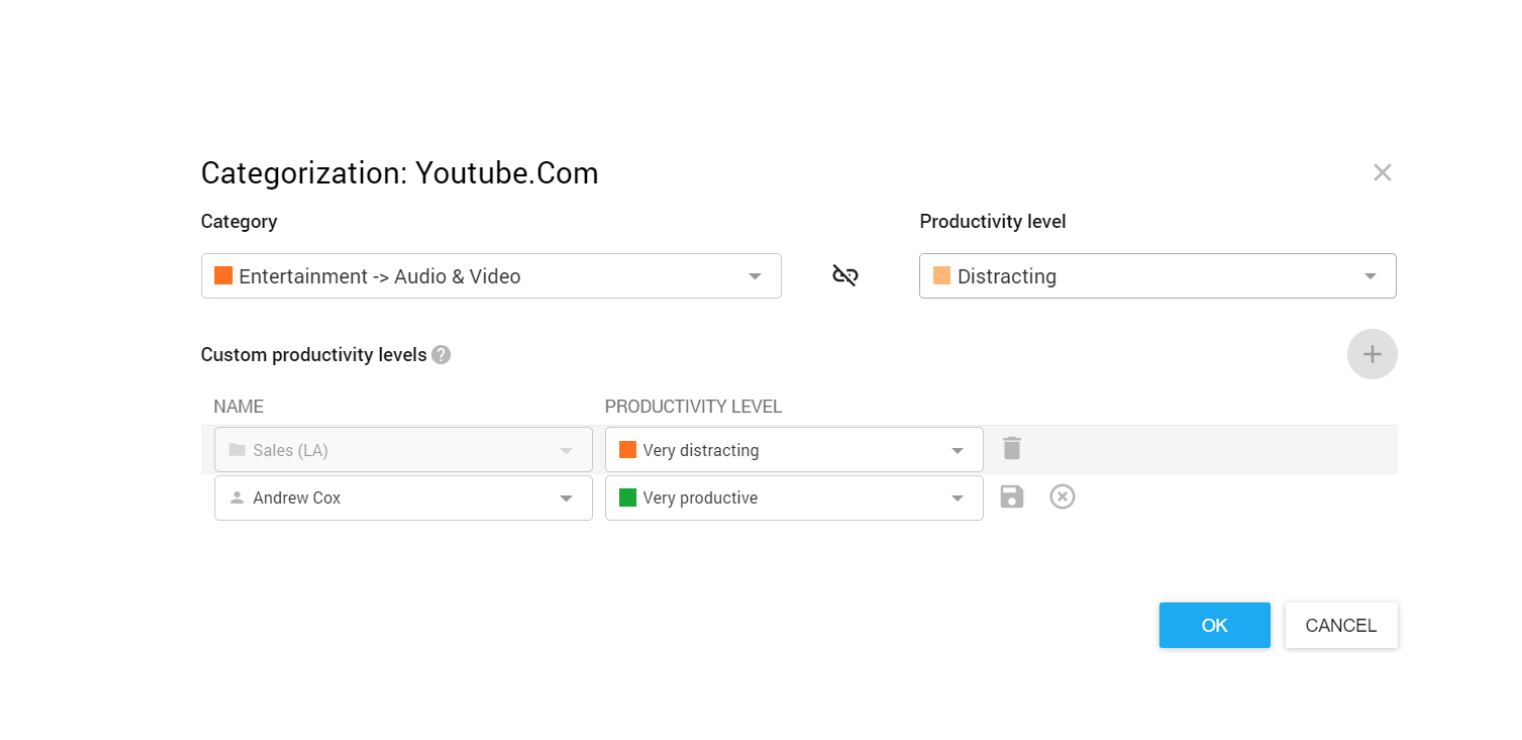
Task: Open the Category dropdown Entertainment -> Audio & Video
Action: click(491, 276)
